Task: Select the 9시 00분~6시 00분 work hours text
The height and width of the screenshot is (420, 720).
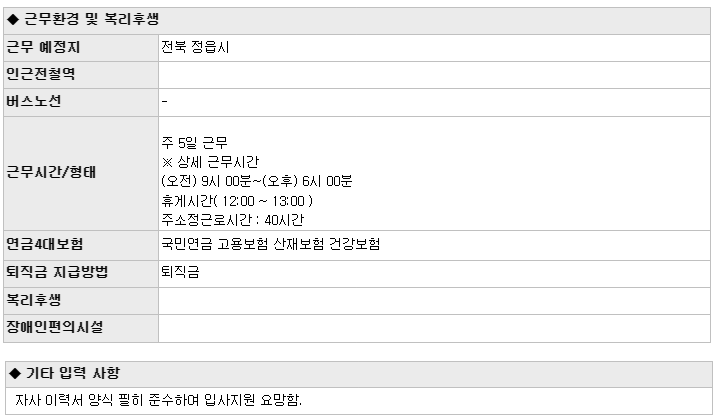Action: [257, 181]
